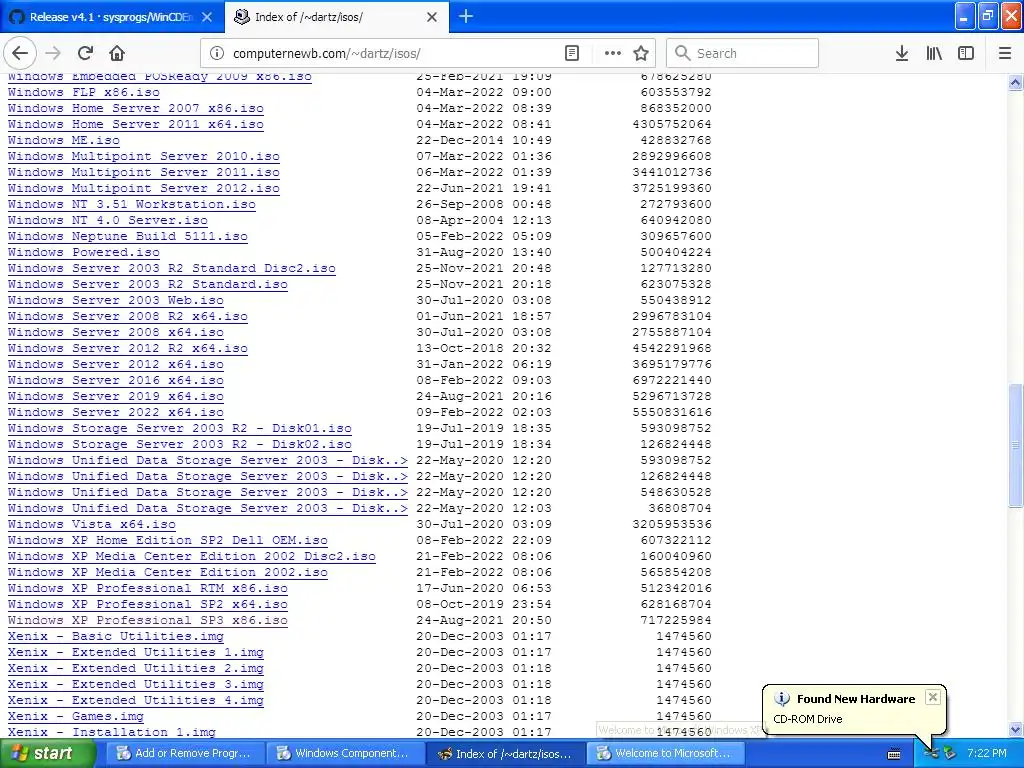
Task: Open a new browser tab
Action: pyautogui.click(x=466, y=17)
